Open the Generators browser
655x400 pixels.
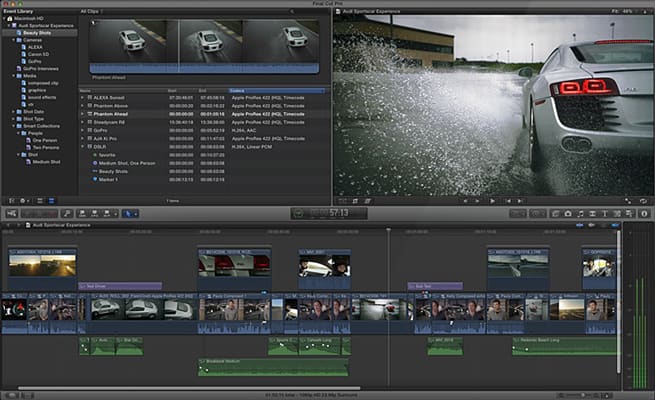click(x=617, y=213)
